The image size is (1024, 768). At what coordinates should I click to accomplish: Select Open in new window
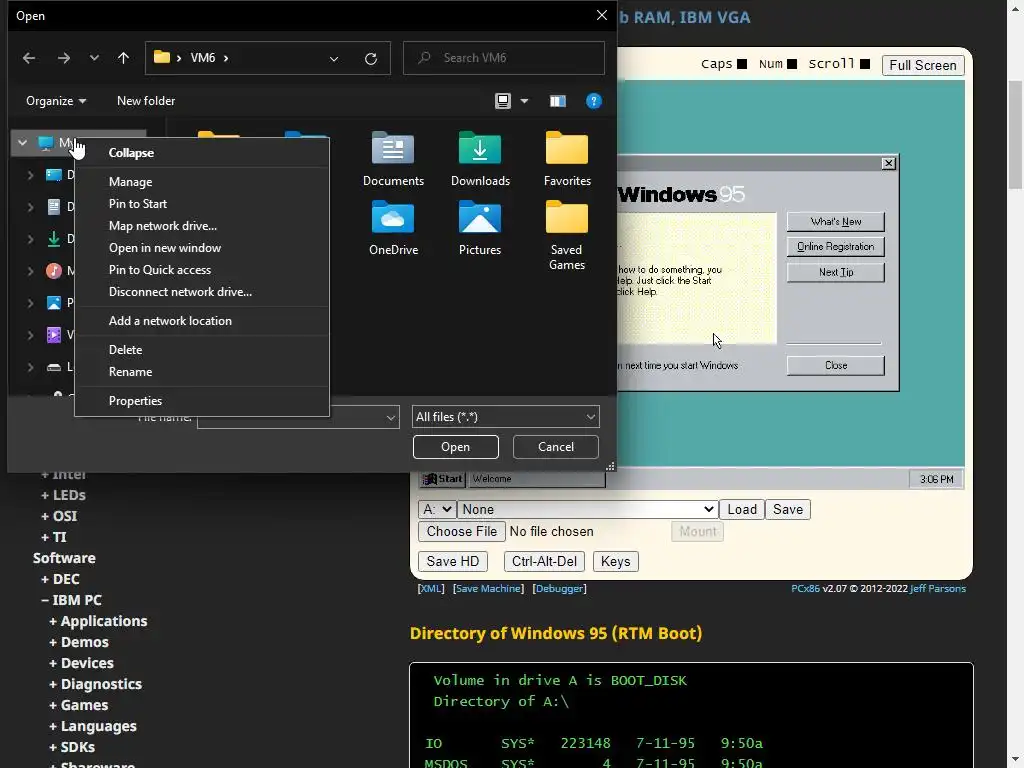202,248
